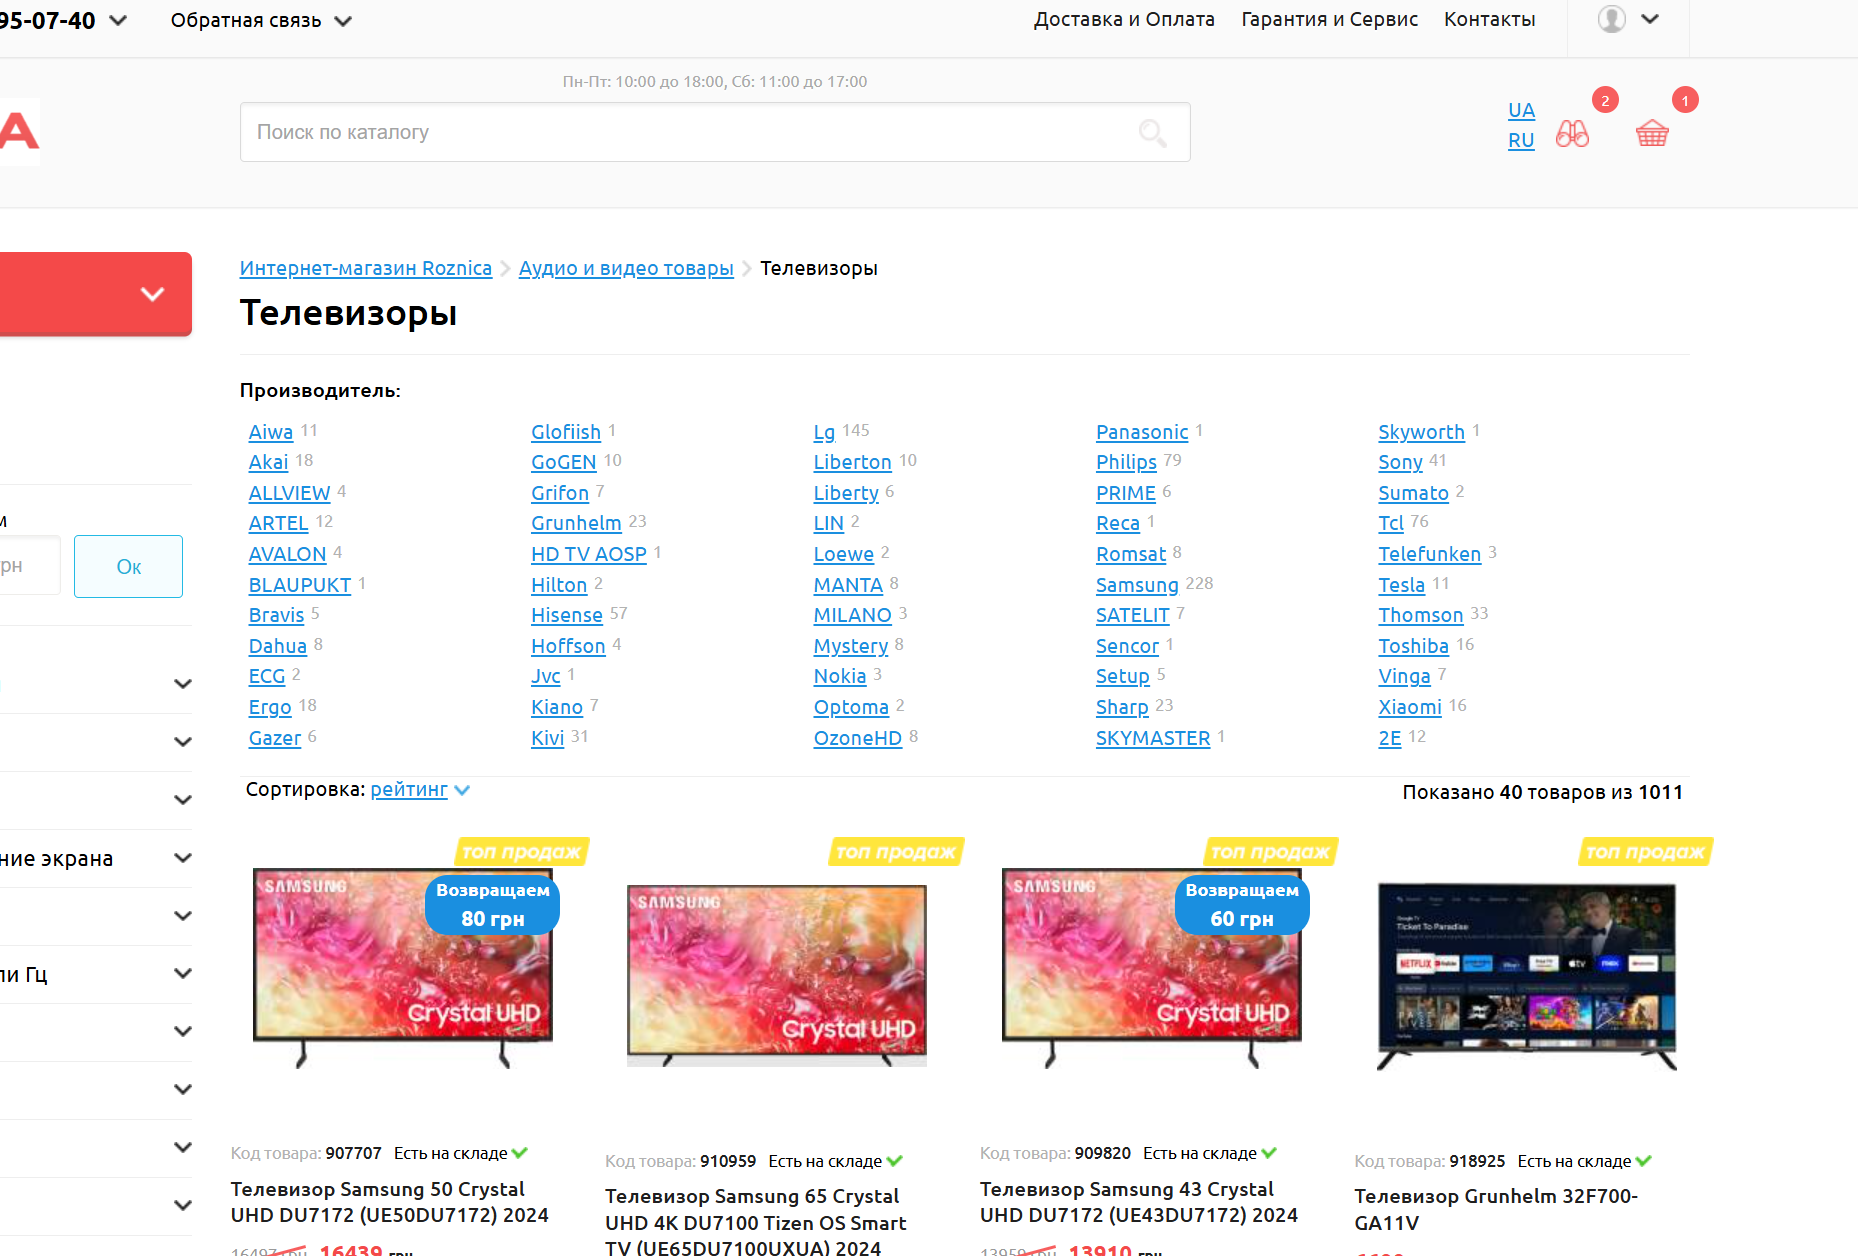Filter televisions by OzoneHD brand
This screenshot has width=1858, height=1256.
(858, 738)
